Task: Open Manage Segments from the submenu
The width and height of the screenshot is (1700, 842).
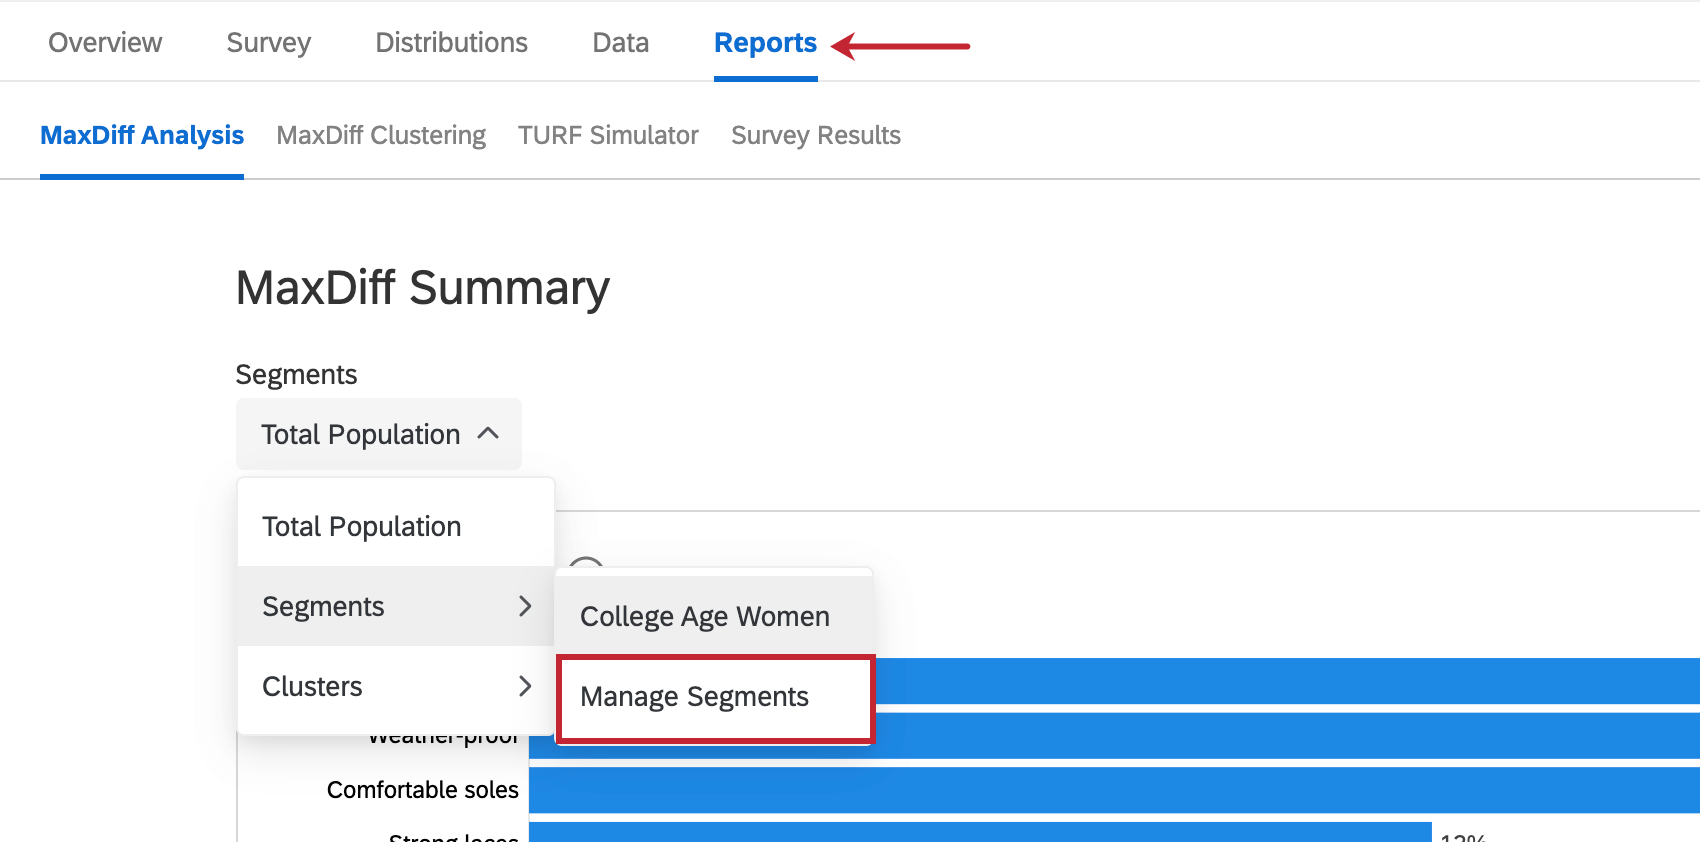Action: [694, 697]
